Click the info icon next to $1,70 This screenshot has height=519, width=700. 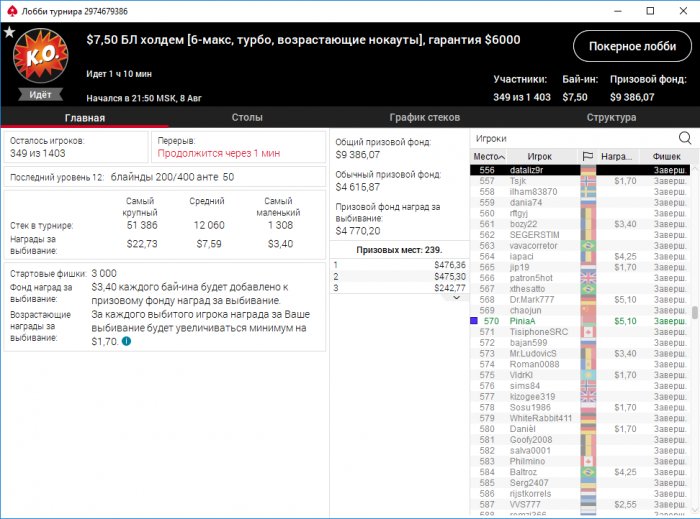pyautogui.click(x=126, y=341)
